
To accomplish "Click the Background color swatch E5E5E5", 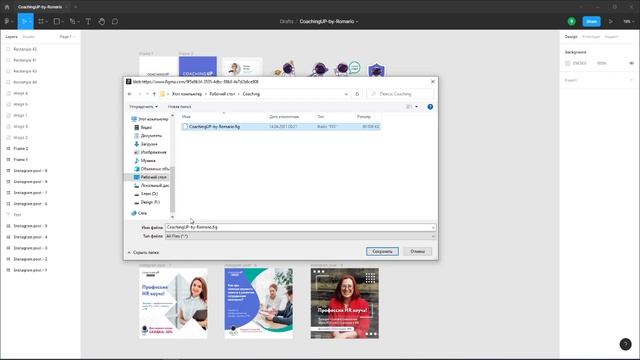I will (568, 63).
